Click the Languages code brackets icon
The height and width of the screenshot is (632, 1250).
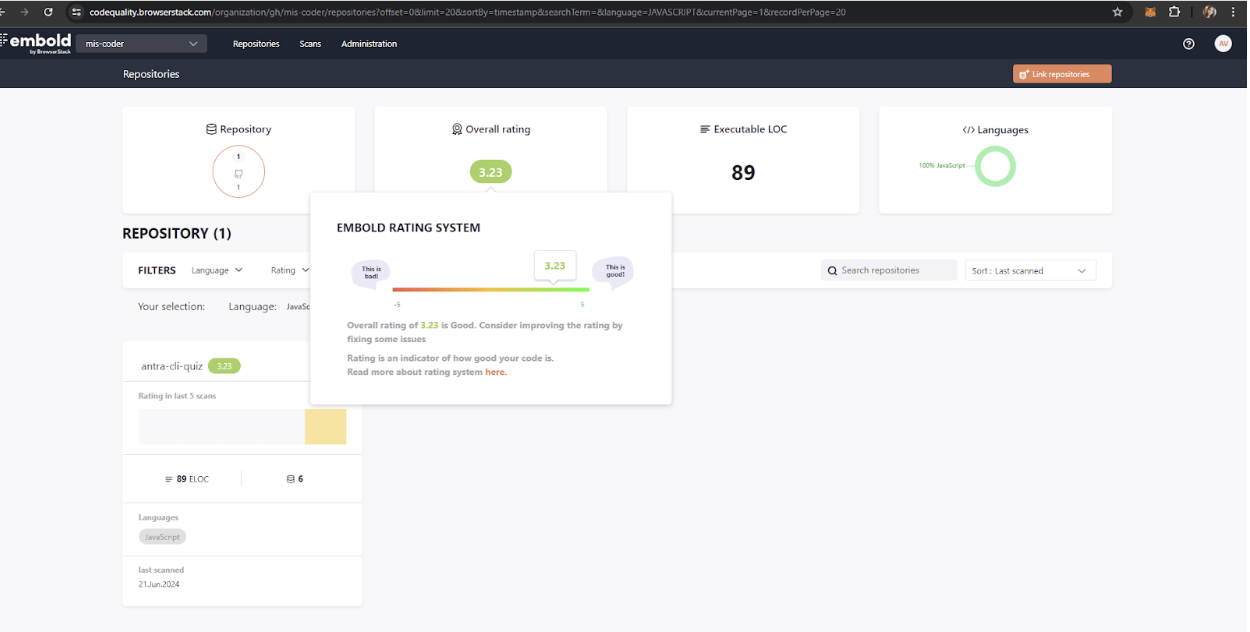click(x=968, y=130)
